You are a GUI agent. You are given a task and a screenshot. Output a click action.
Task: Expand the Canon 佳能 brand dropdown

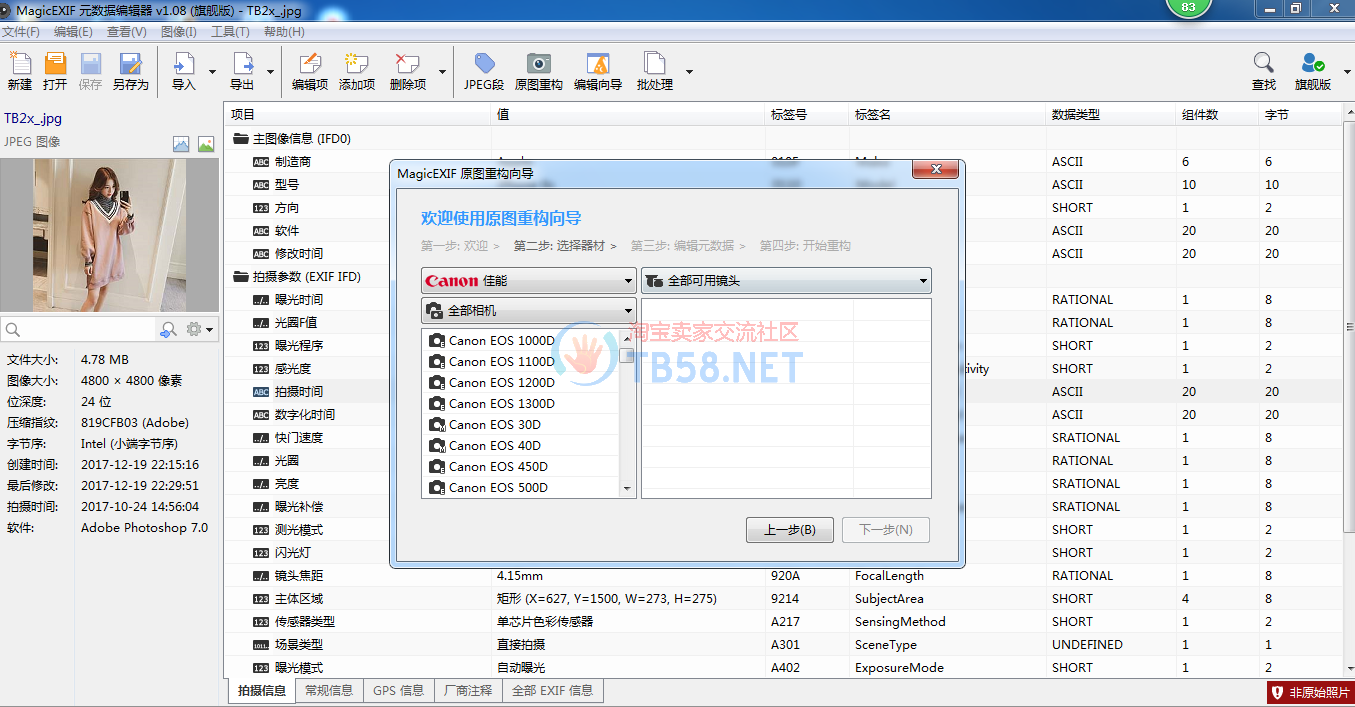click(528, 281)
